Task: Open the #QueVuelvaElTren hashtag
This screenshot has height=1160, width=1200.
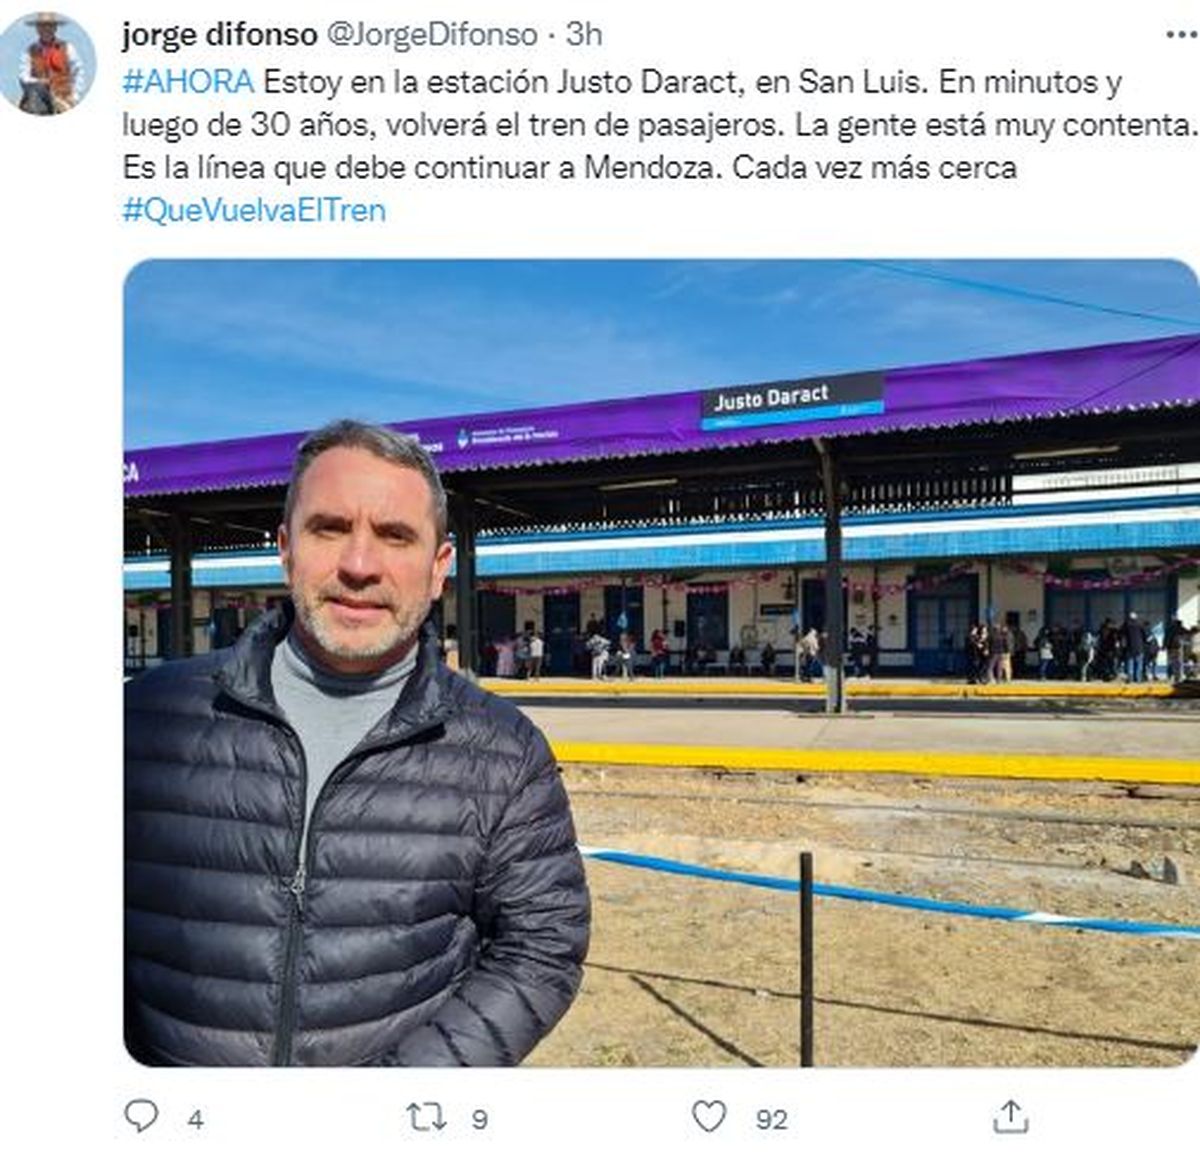Action: point(254,210)
